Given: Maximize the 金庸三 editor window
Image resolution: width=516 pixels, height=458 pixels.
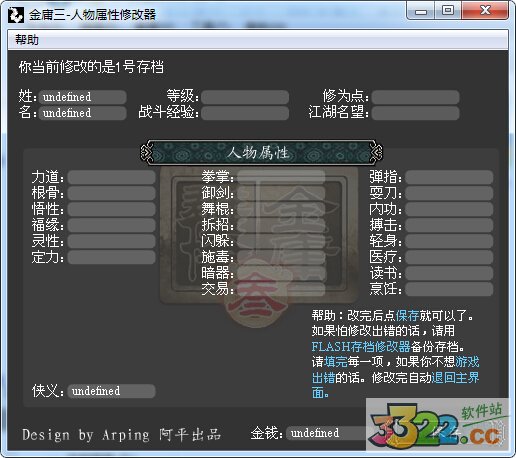Looking at the screenshot, I should point(448,11).
